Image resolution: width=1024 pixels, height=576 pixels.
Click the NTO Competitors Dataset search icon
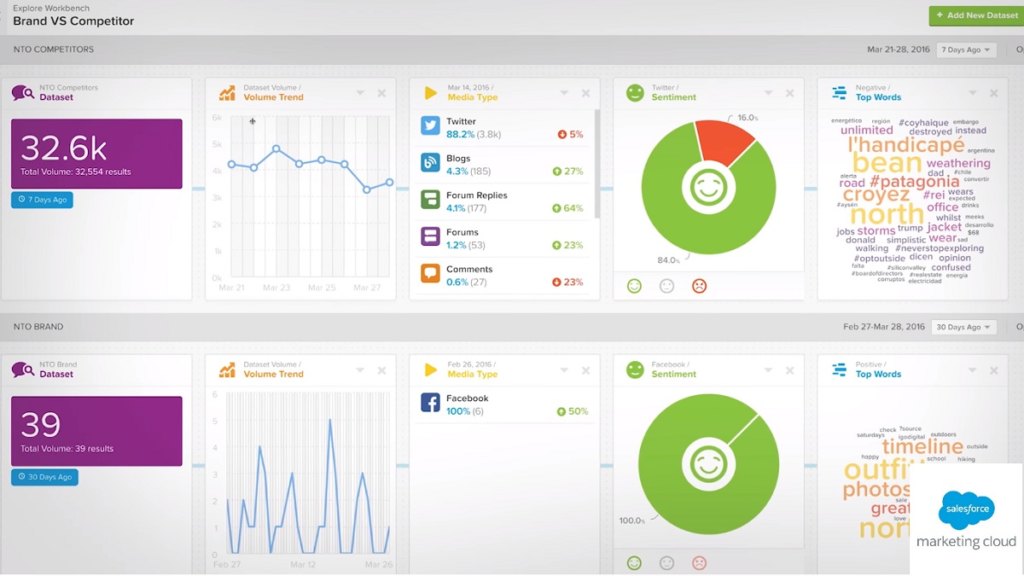point(23,93)
